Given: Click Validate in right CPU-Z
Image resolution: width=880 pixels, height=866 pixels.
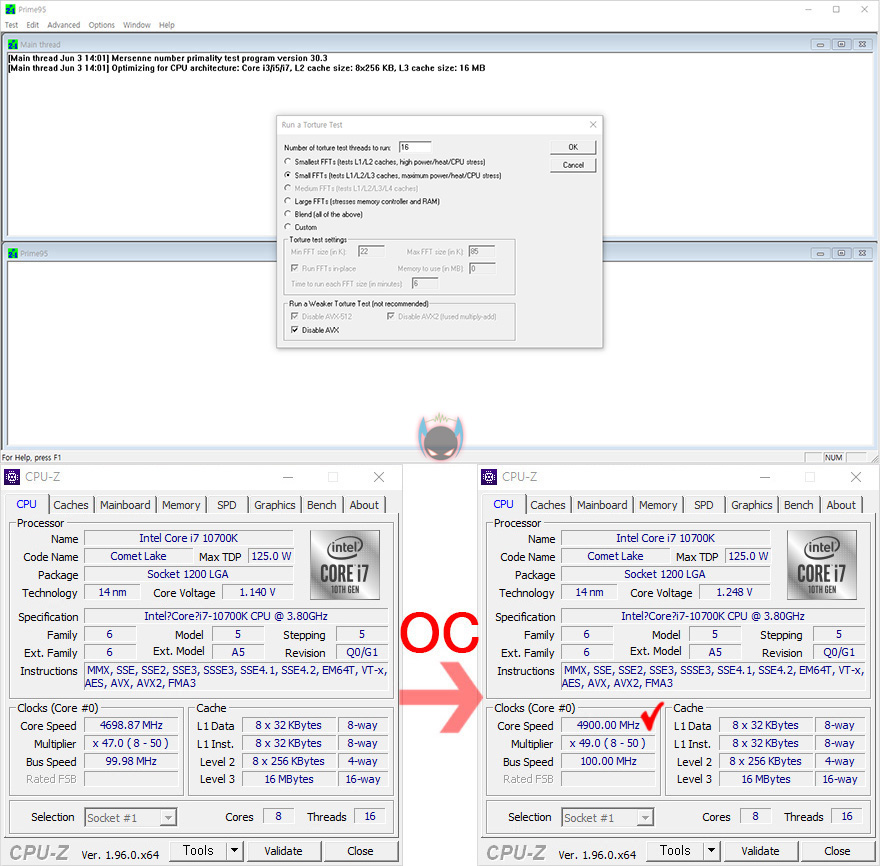Looking at the screenshot, I should (760, 851).
